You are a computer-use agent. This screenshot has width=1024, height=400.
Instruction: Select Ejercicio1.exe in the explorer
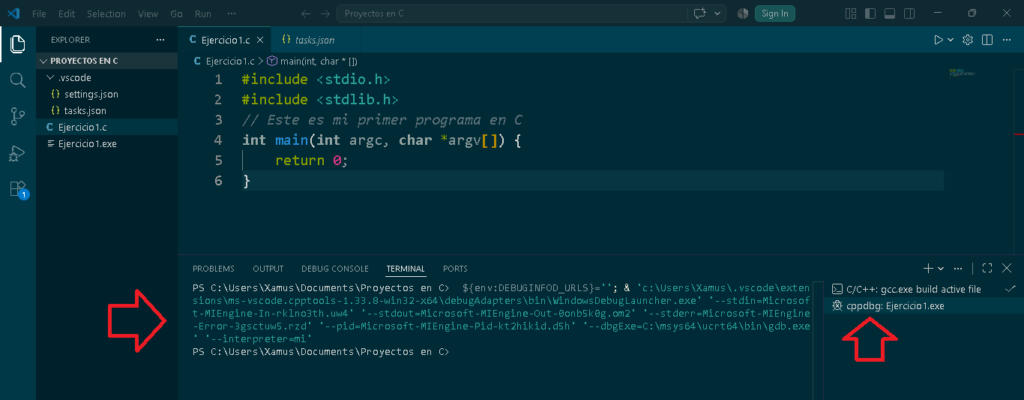[x=107, y=143]
